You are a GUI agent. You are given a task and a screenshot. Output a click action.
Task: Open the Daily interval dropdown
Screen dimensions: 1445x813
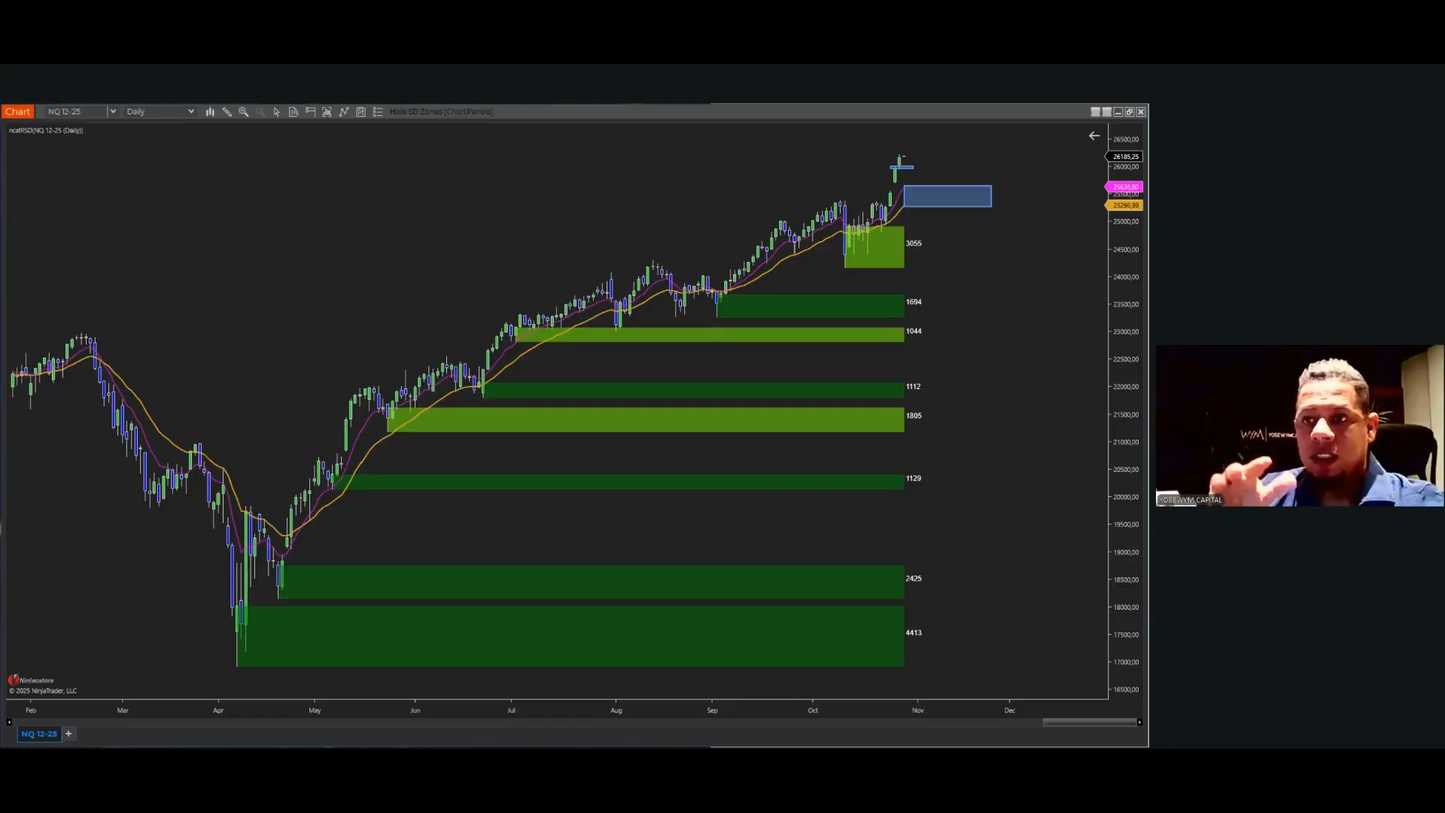(160, 112)
